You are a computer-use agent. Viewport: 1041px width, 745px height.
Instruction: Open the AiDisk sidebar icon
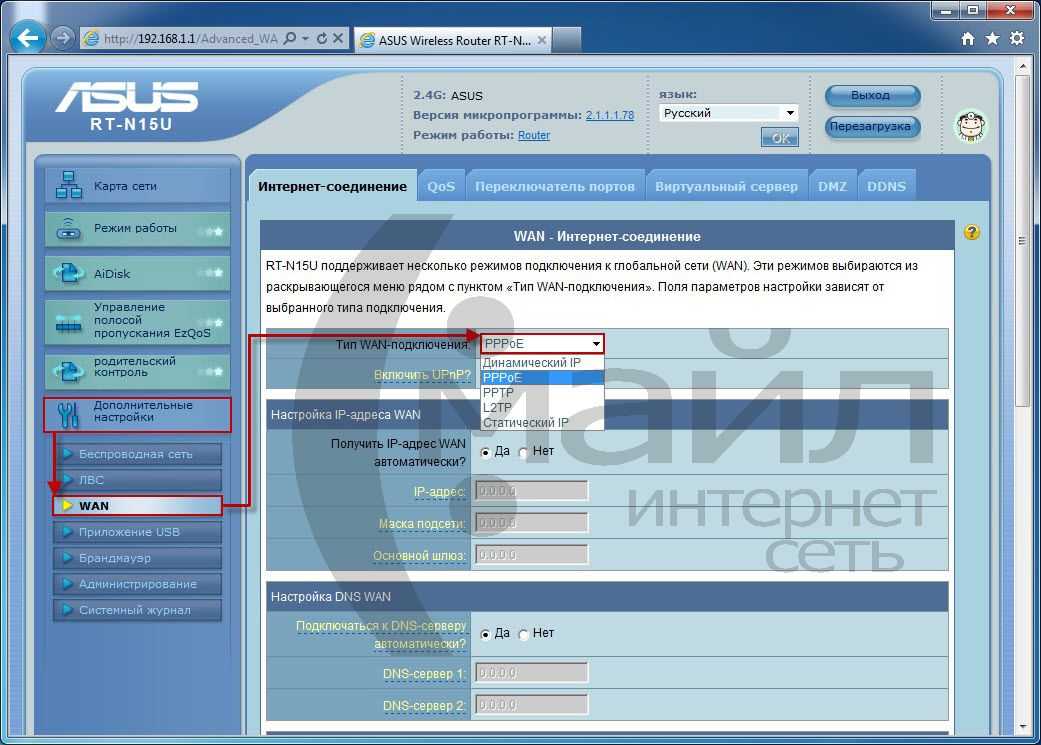click(x=69, y=273)
